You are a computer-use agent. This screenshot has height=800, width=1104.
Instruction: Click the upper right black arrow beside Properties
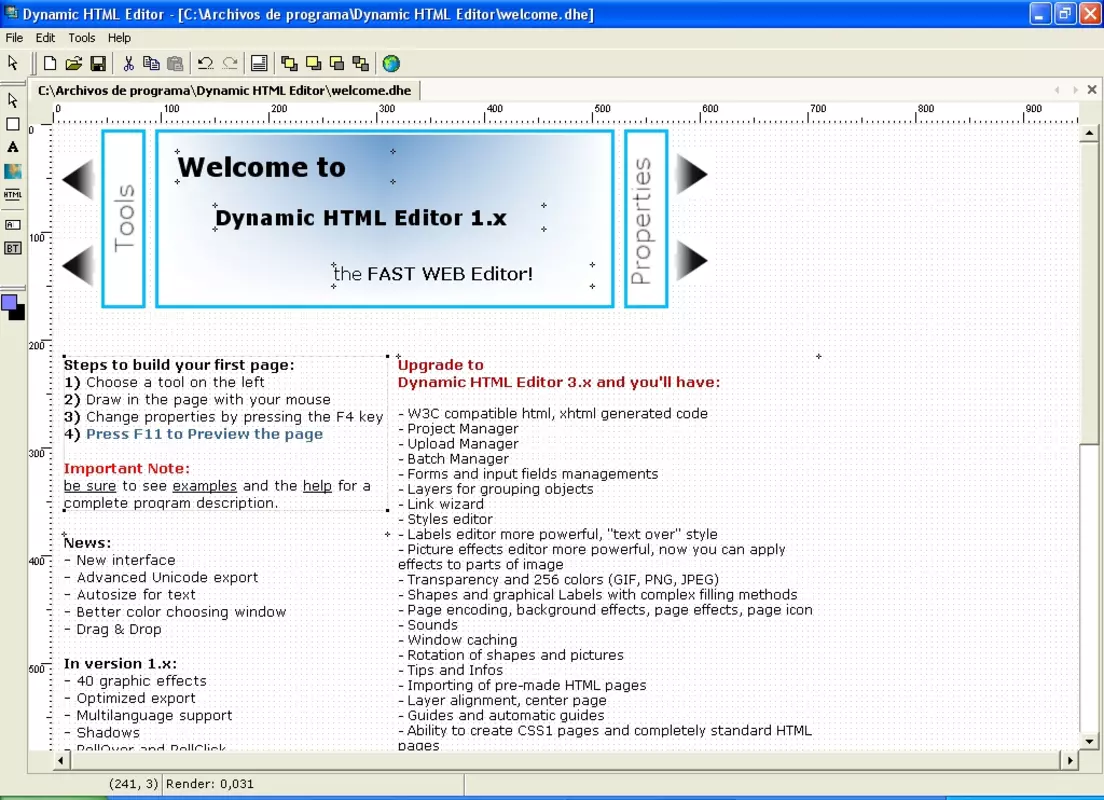point(692,174)
